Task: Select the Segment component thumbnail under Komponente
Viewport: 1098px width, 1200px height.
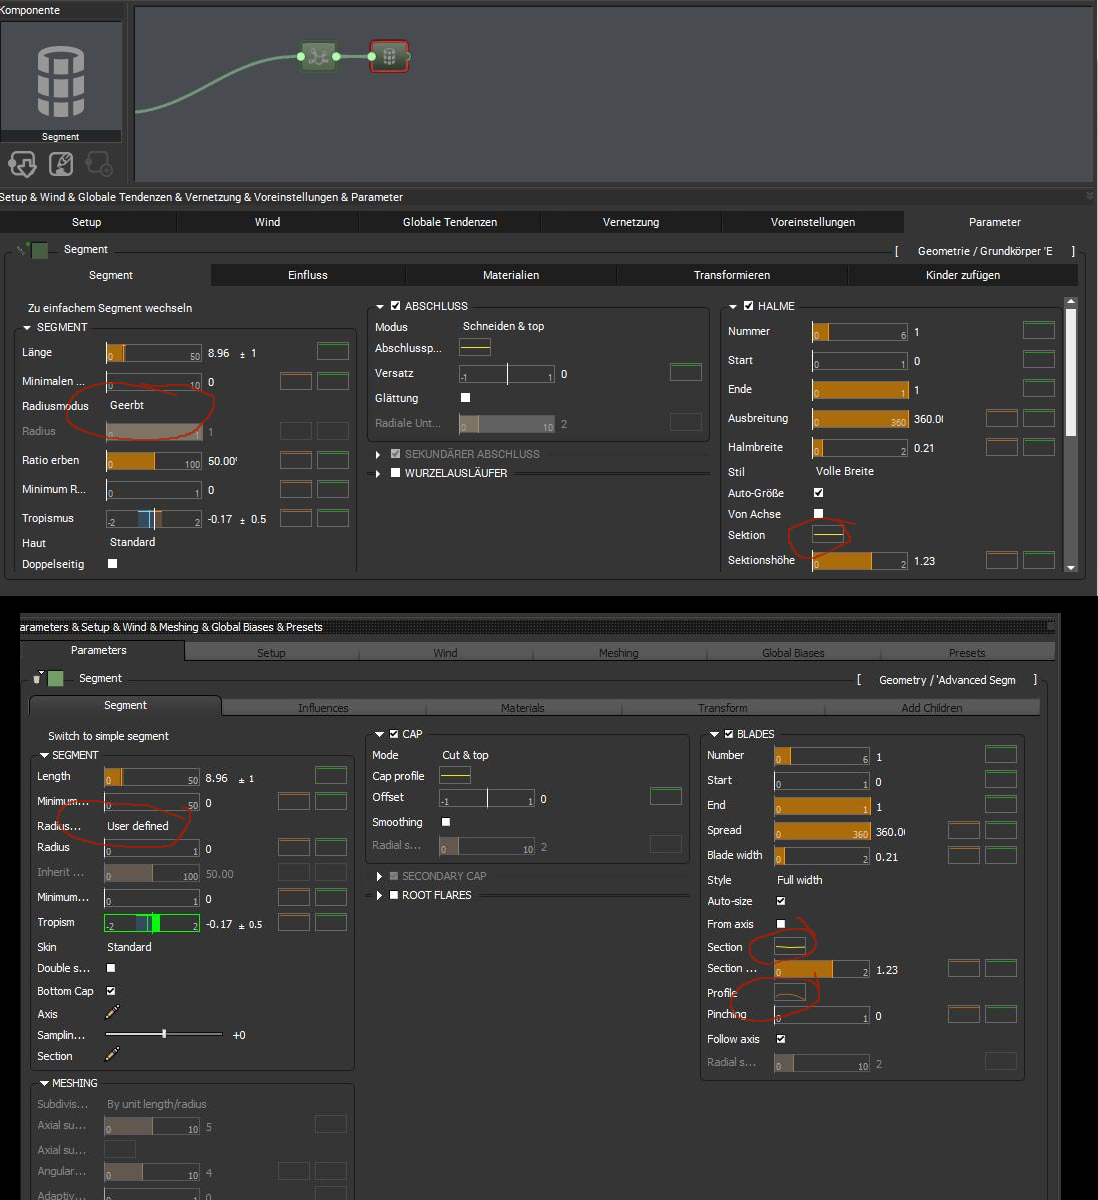Action: 61,83
